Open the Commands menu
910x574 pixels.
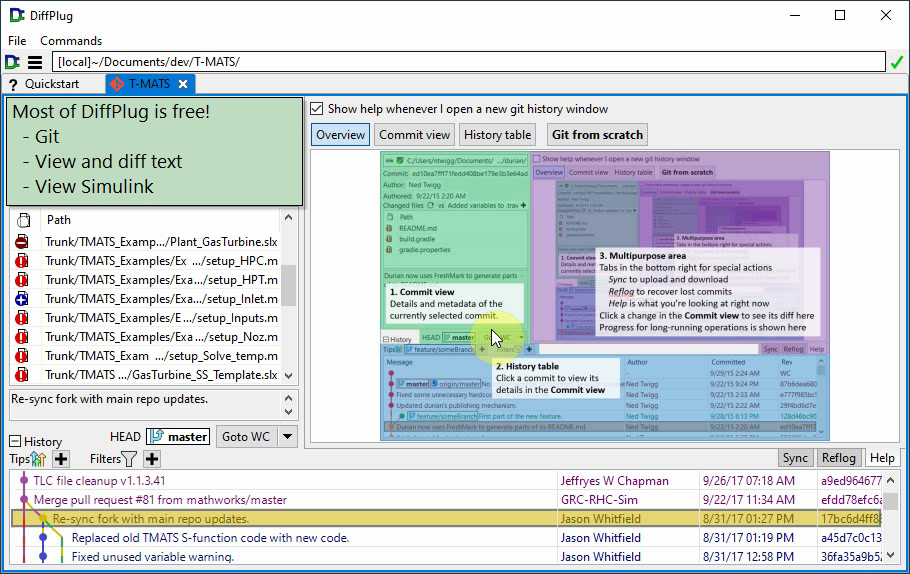point(71,41)
